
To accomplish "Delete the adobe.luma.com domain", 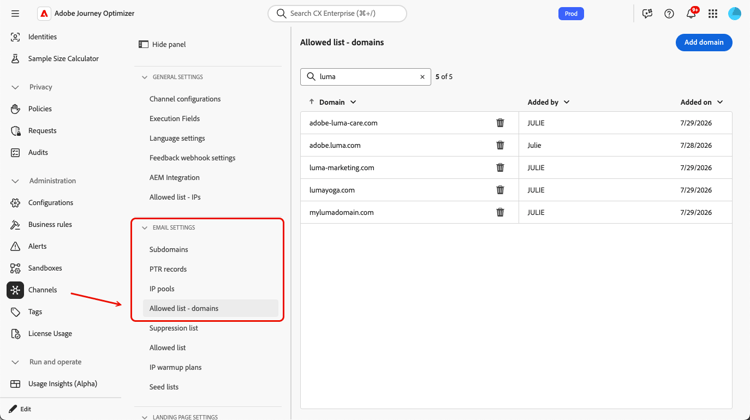I will pos(500,145).
